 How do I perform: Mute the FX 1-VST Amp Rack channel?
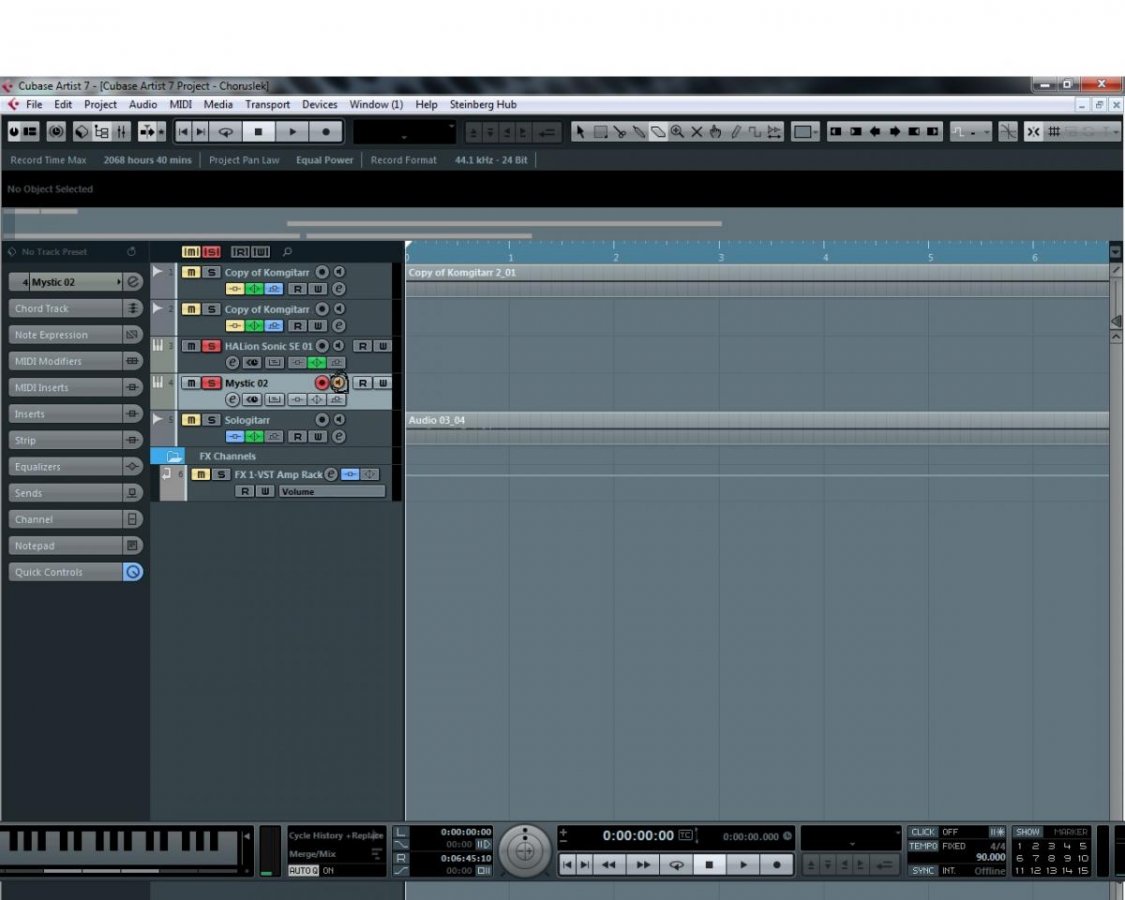coord(200,474)
